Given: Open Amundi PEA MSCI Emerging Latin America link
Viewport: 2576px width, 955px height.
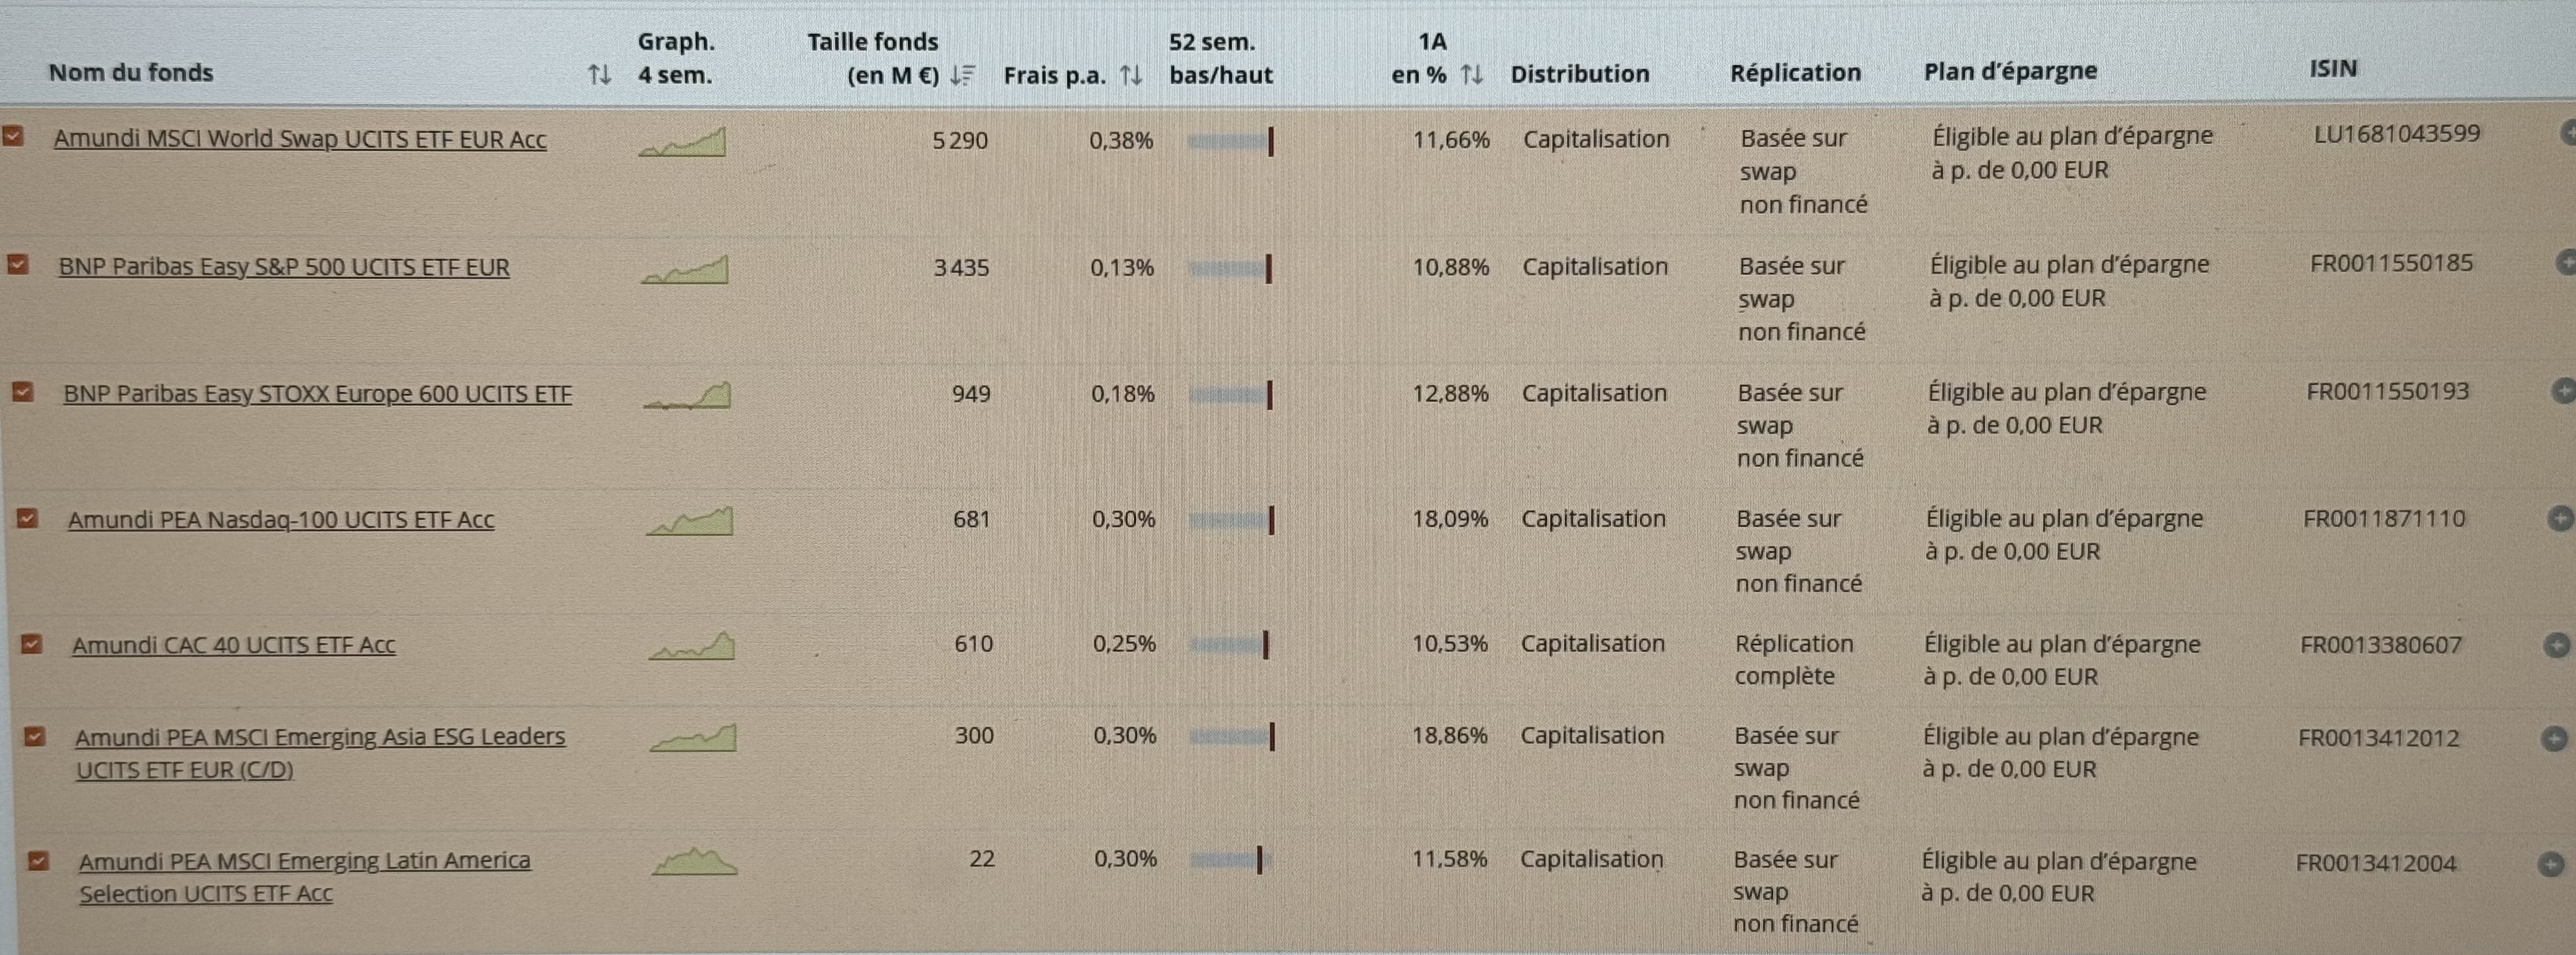Looking at the screenshot, I should (304, 861).
